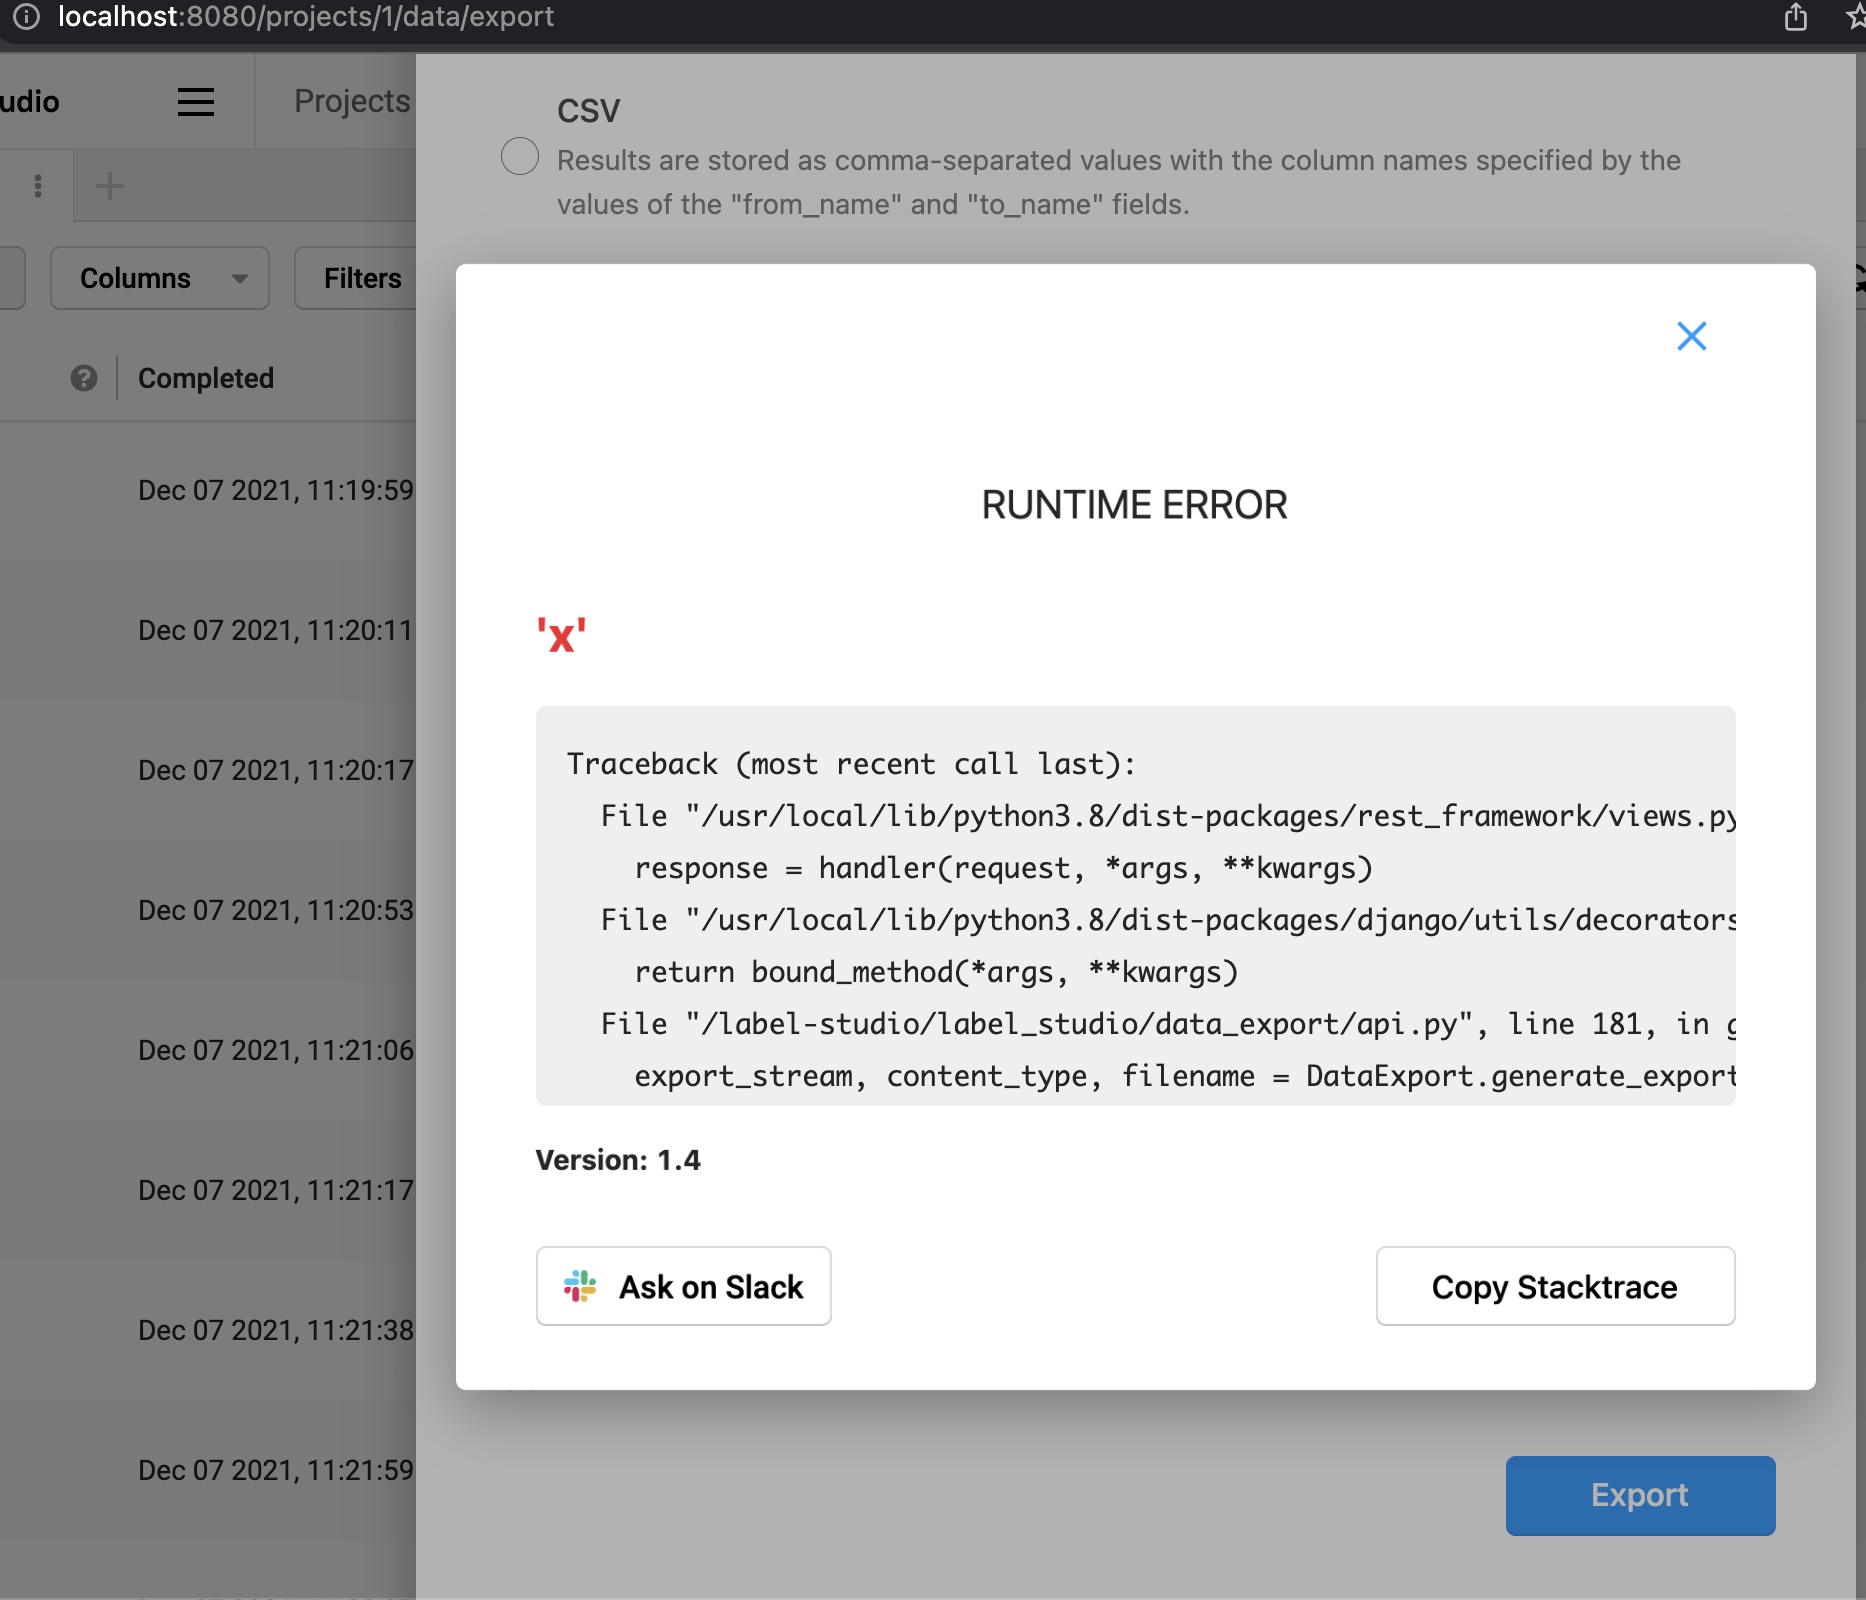Copy the error stacktrace
The height and width of the screenshot is (1600, 1866).
click(1554, 1287)
